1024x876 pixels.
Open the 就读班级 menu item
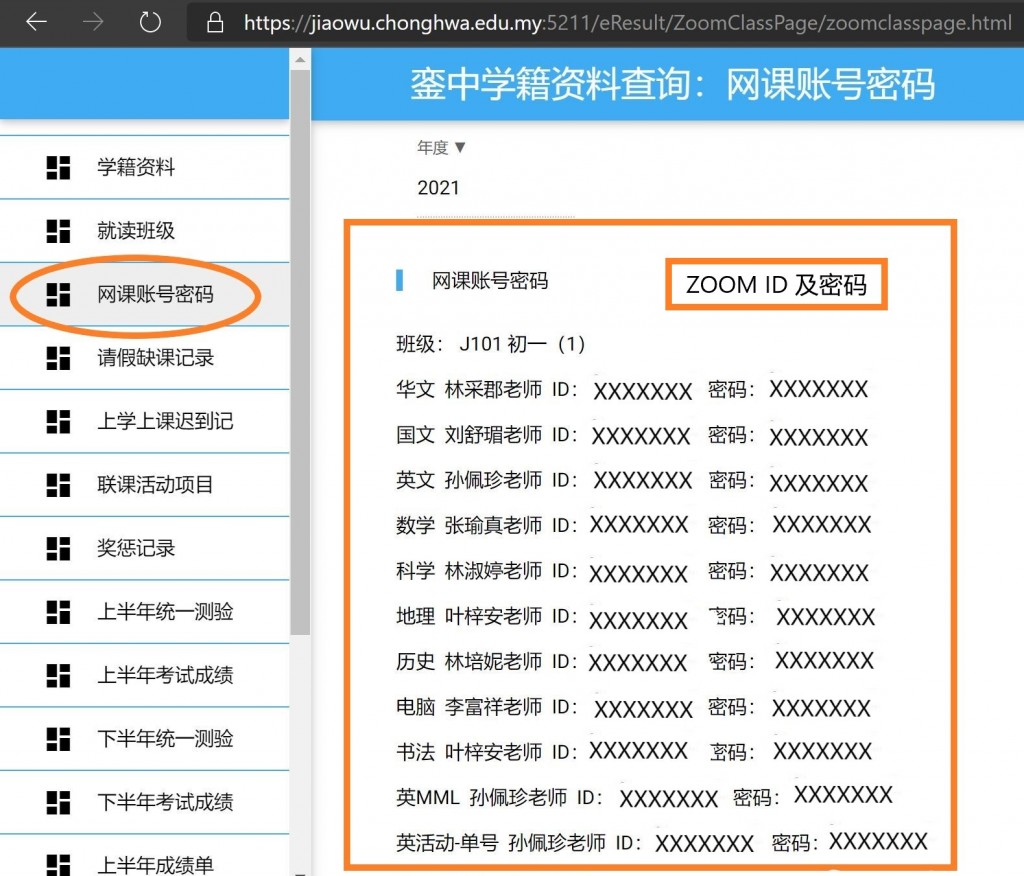click(144, 231)
